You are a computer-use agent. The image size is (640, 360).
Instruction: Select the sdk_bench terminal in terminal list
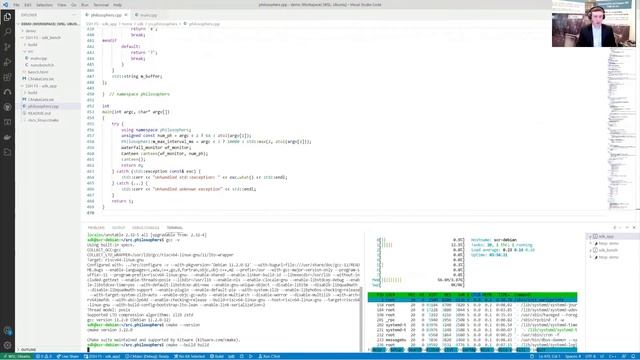608,250
